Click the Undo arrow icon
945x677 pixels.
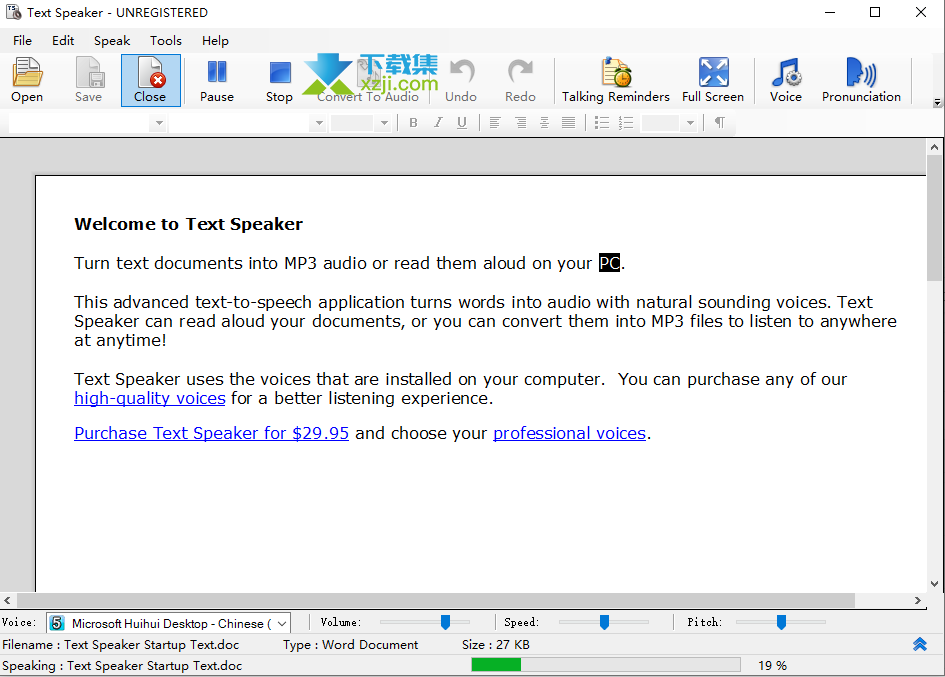click(x=461, y=80)
